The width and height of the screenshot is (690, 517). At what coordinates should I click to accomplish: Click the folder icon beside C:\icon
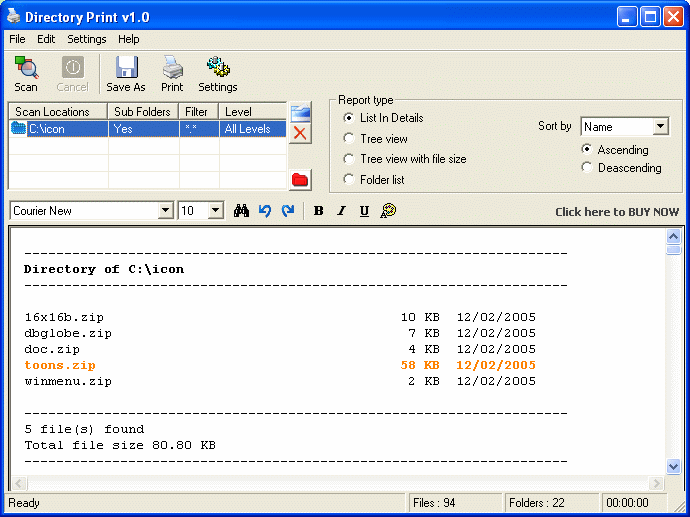coord(18,128)
